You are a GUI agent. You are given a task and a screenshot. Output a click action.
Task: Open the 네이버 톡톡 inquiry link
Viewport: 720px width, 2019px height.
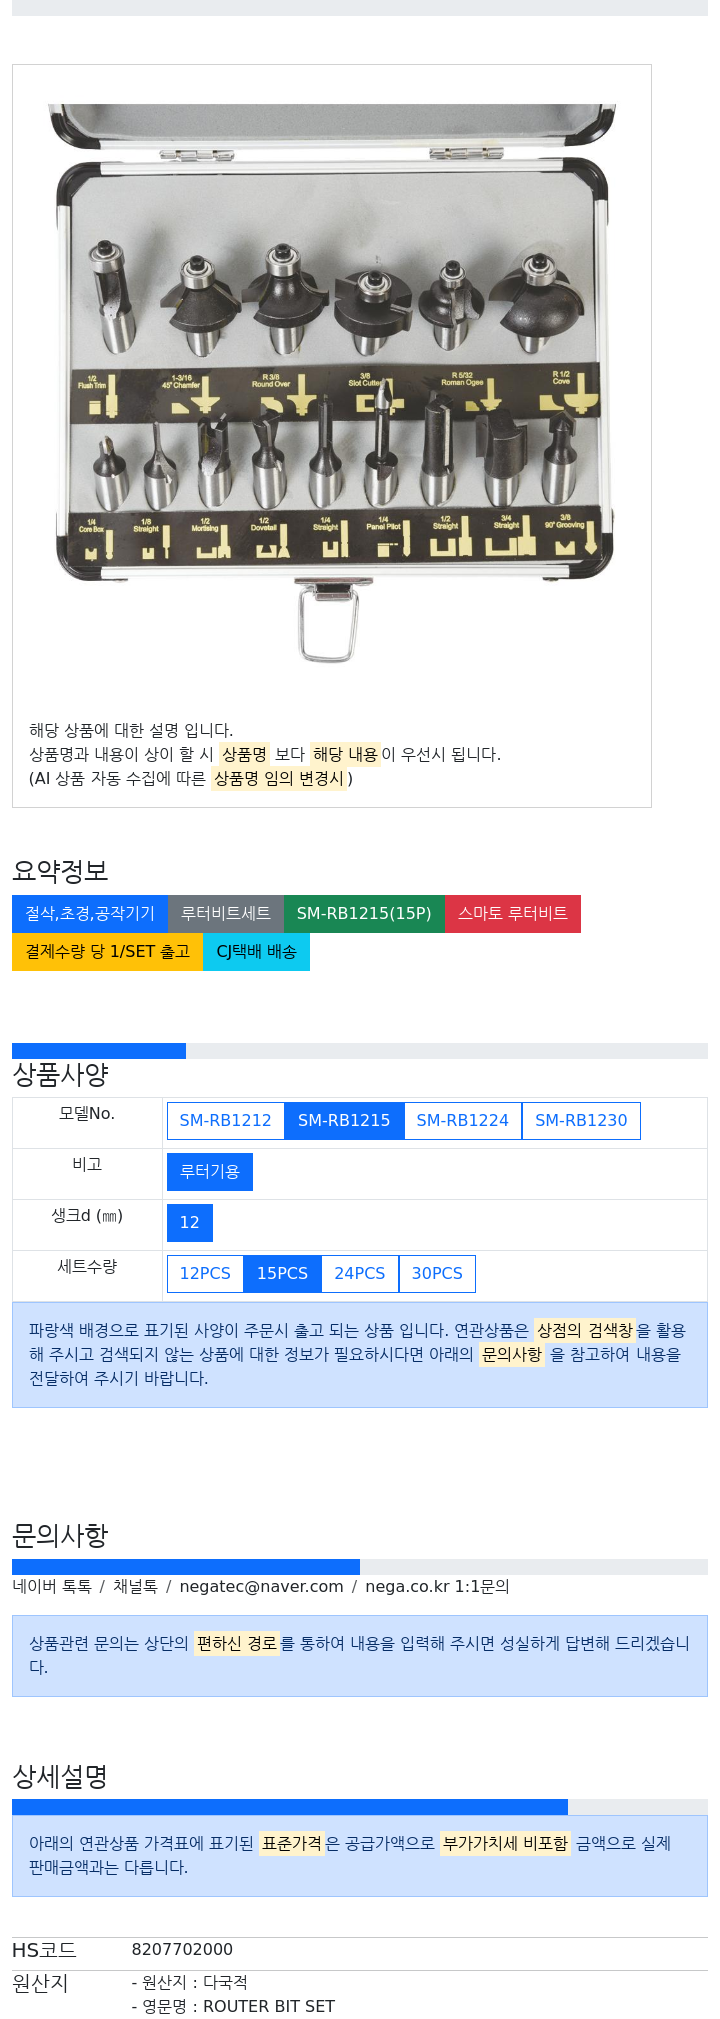(x=52, y=1586)
